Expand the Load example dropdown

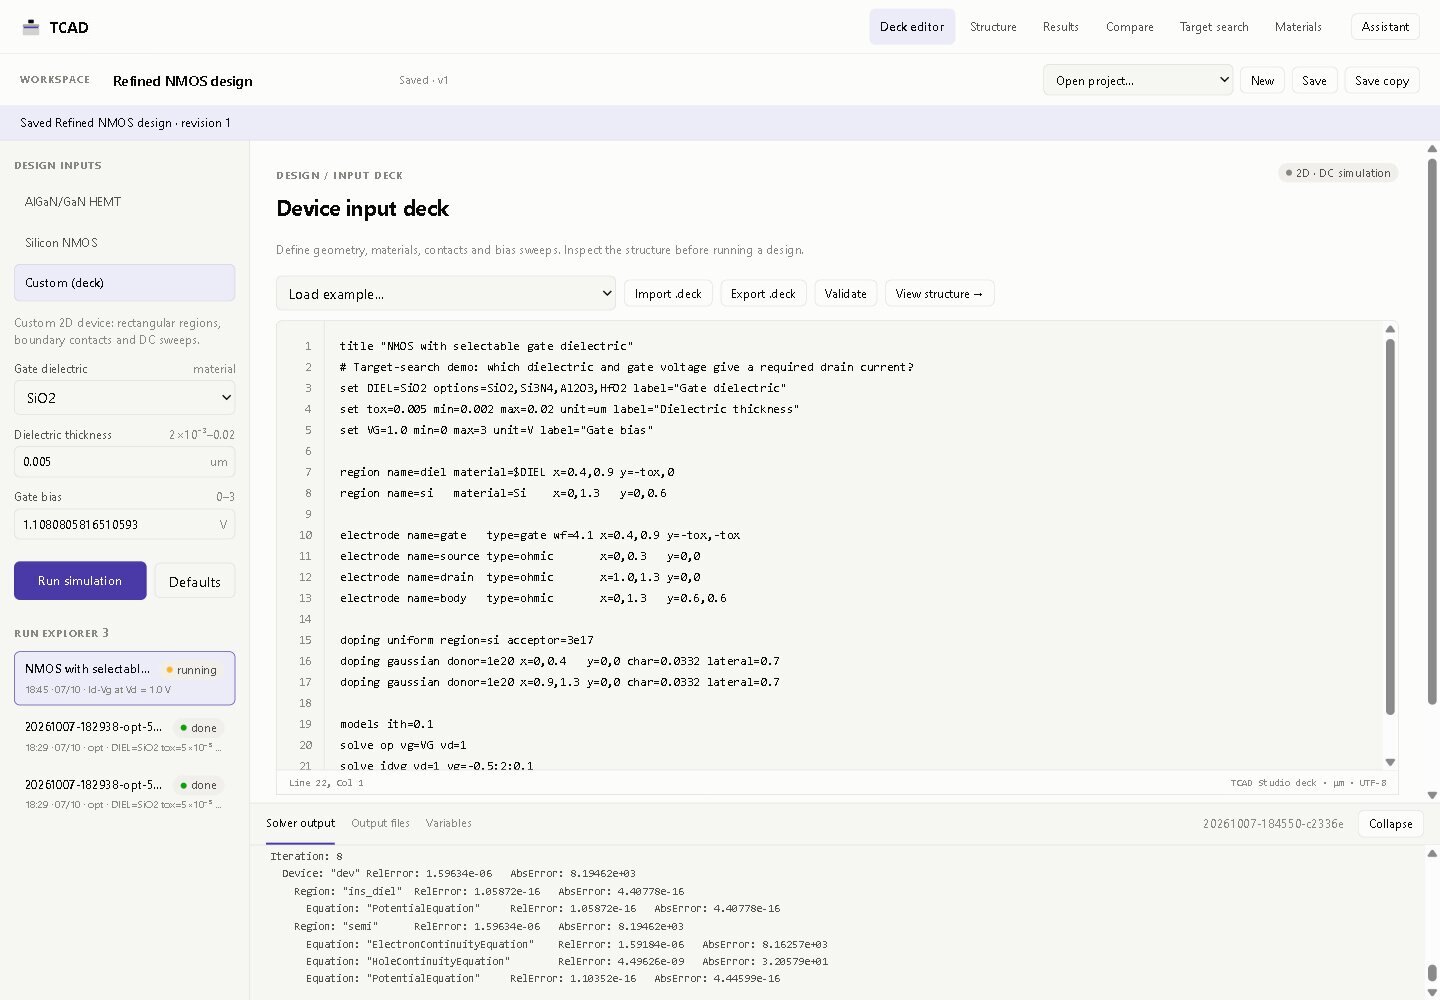click(x=445, y=294)
